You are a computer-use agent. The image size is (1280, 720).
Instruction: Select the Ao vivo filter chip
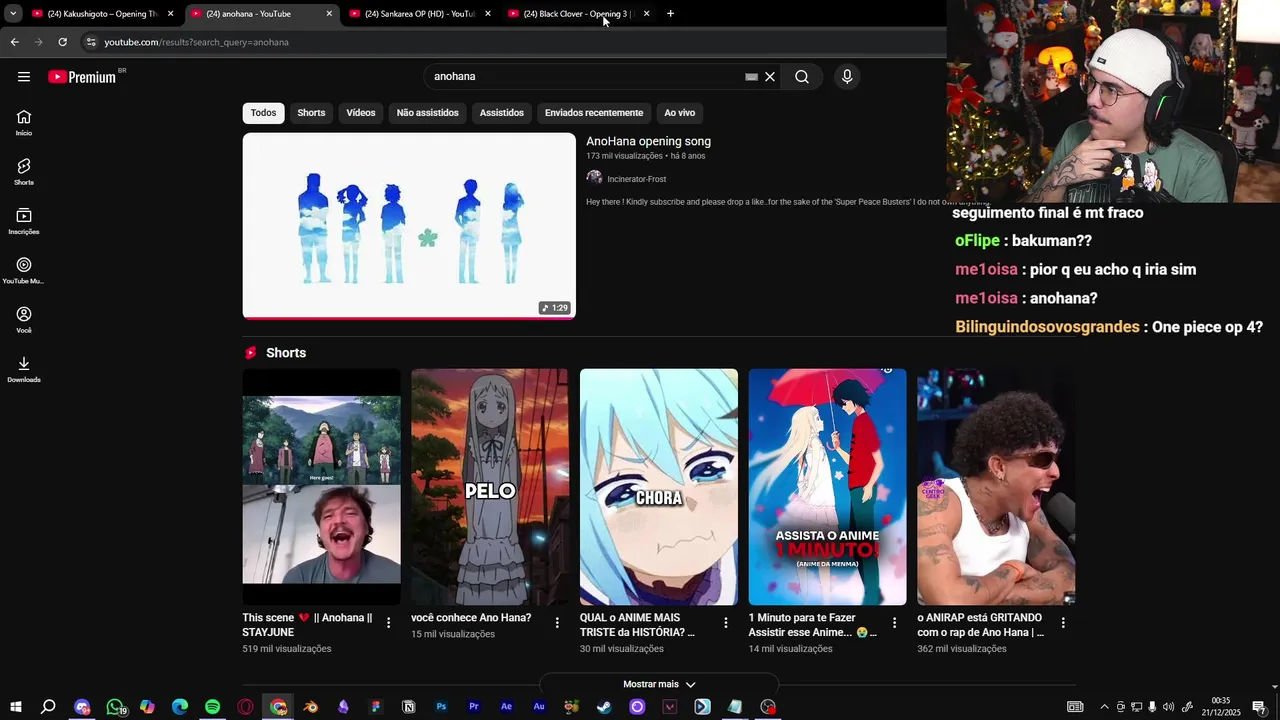click(x=680, y=113)
